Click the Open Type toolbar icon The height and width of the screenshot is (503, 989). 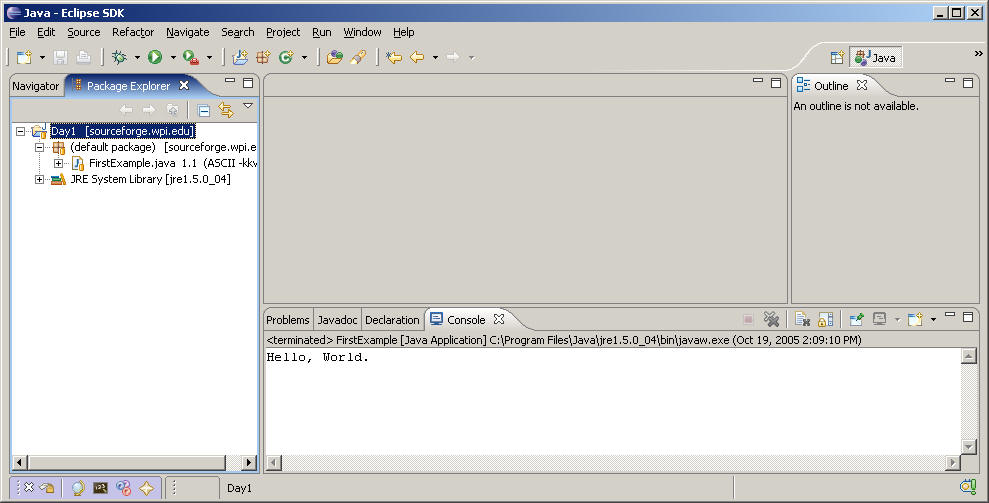(x=335, y=57)
